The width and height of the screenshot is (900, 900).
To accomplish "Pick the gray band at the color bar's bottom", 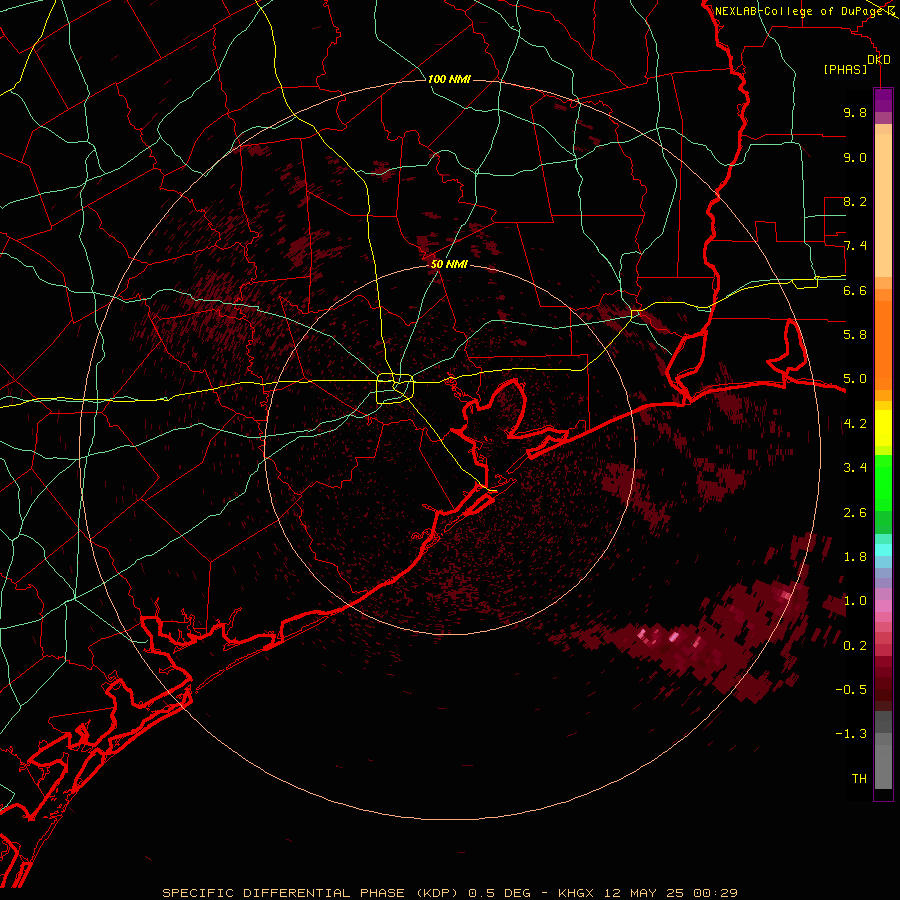I will click(883, 750).
